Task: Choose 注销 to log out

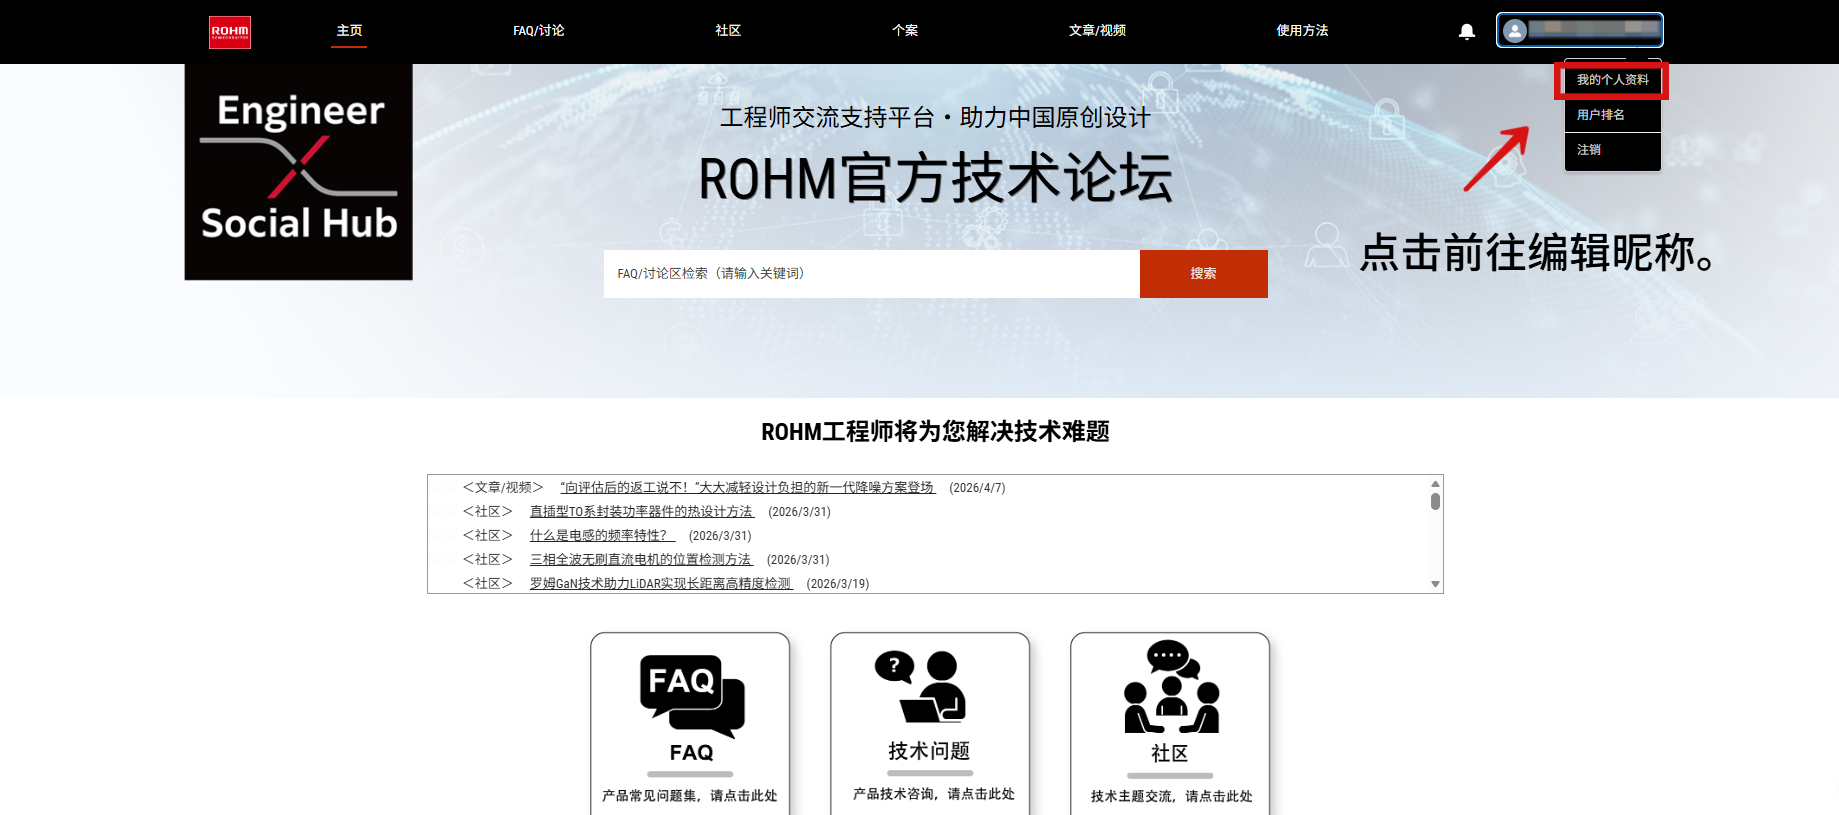Action: coord(1589,150)
